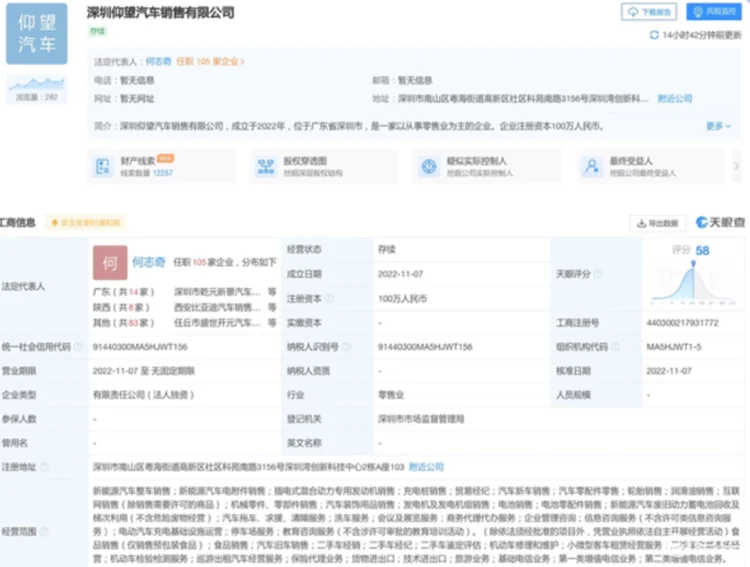This screenshot has height=567, width=750.
Task: Start risk monitoring with the blue button
Action: click(x=714, y=11)
